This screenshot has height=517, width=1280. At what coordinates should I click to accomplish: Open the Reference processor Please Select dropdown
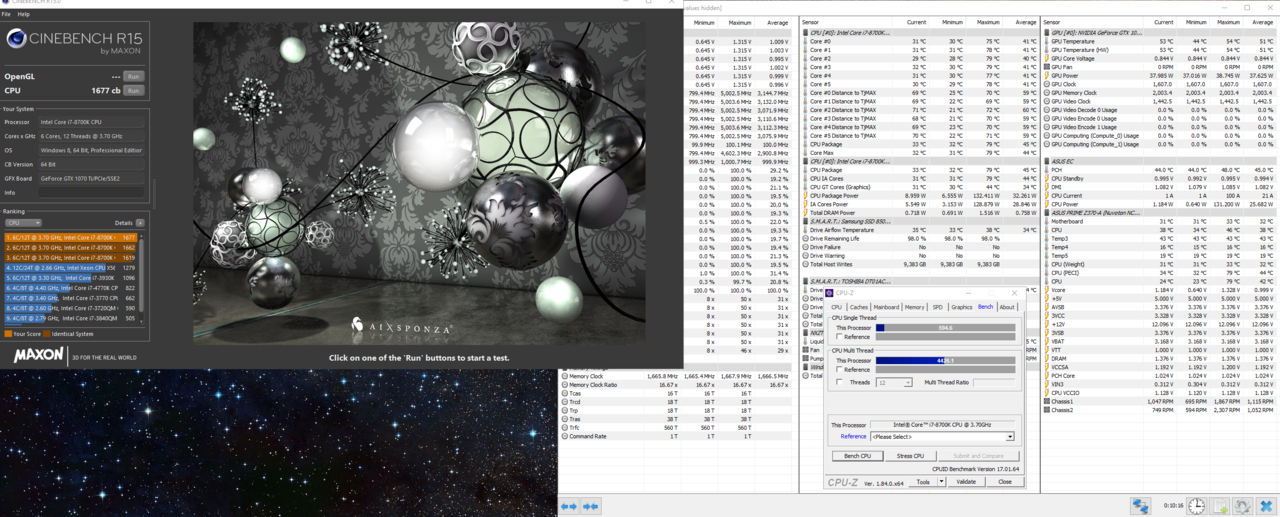[942, 437]
